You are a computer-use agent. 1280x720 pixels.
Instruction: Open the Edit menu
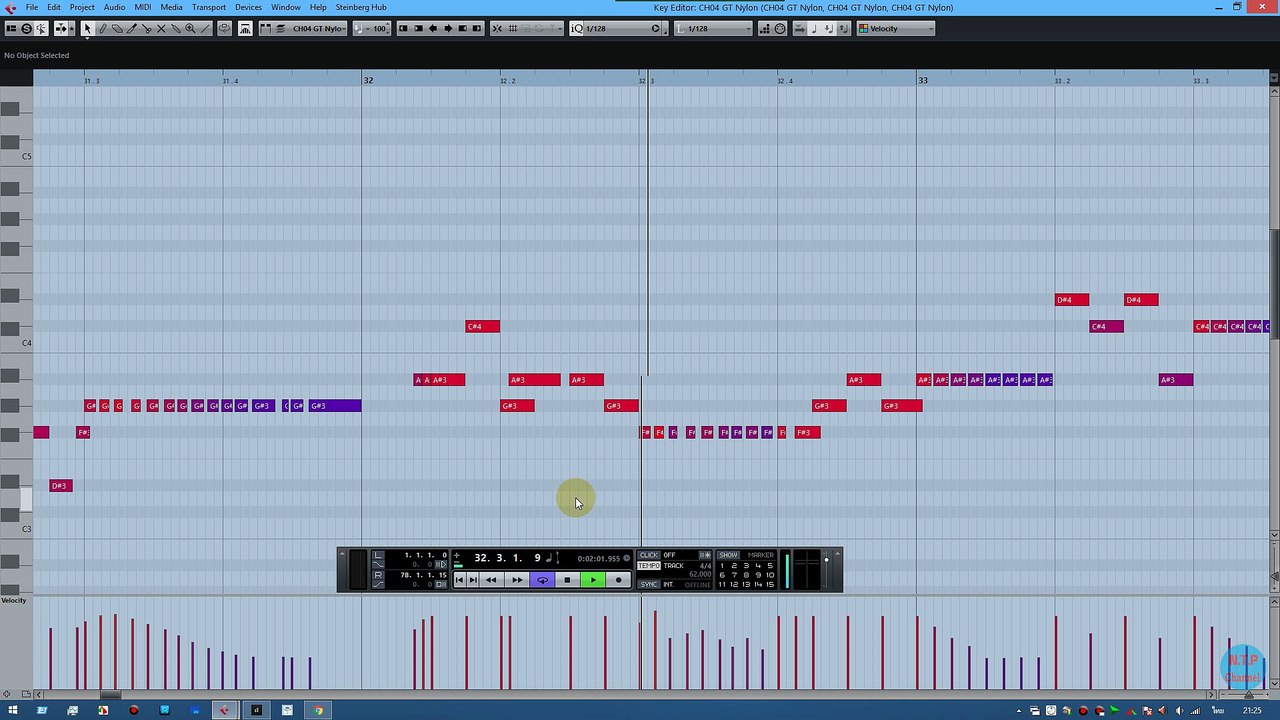click(x=54, y=7)
